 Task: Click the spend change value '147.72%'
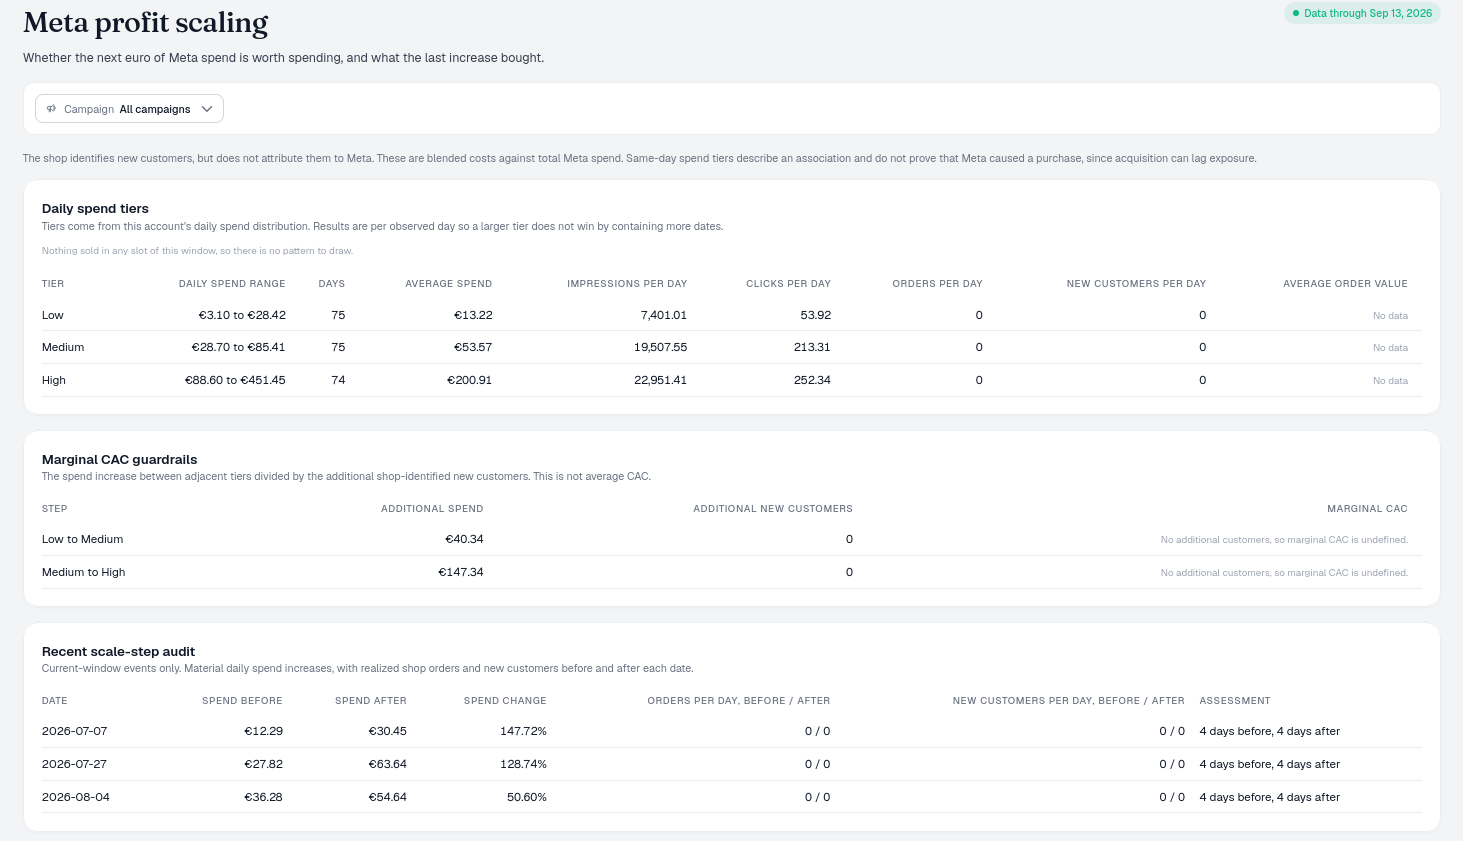(x=523, y=732)
